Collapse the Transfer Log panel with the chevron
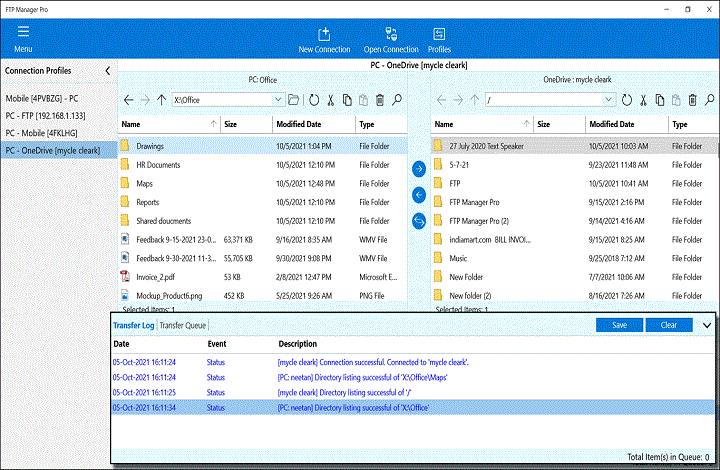This screenshot has width=720, height=470. [x=708, y=325]
